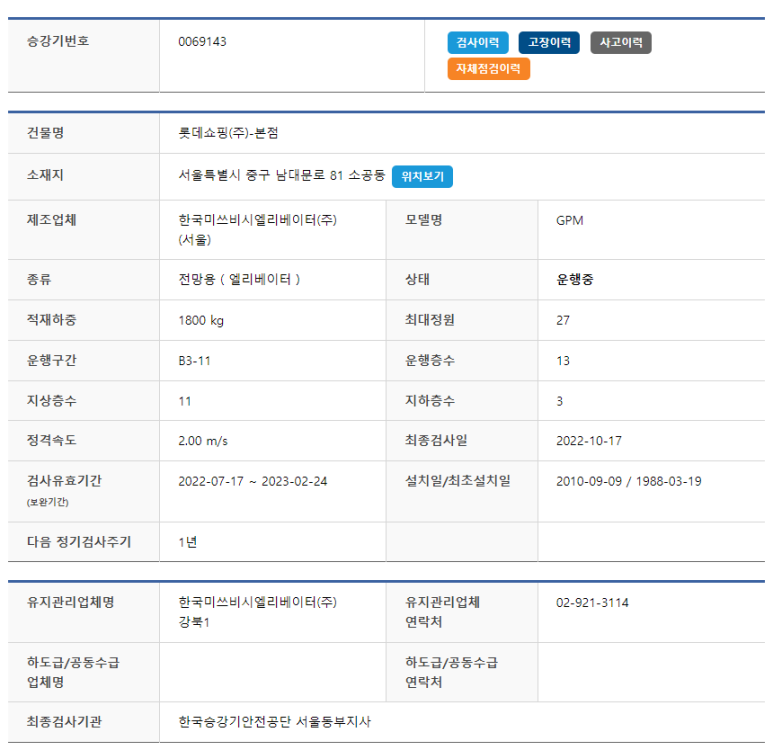Screen dimensions: 773x750
Task: Select next inspection cycle 1년
Action: (187, 542)
